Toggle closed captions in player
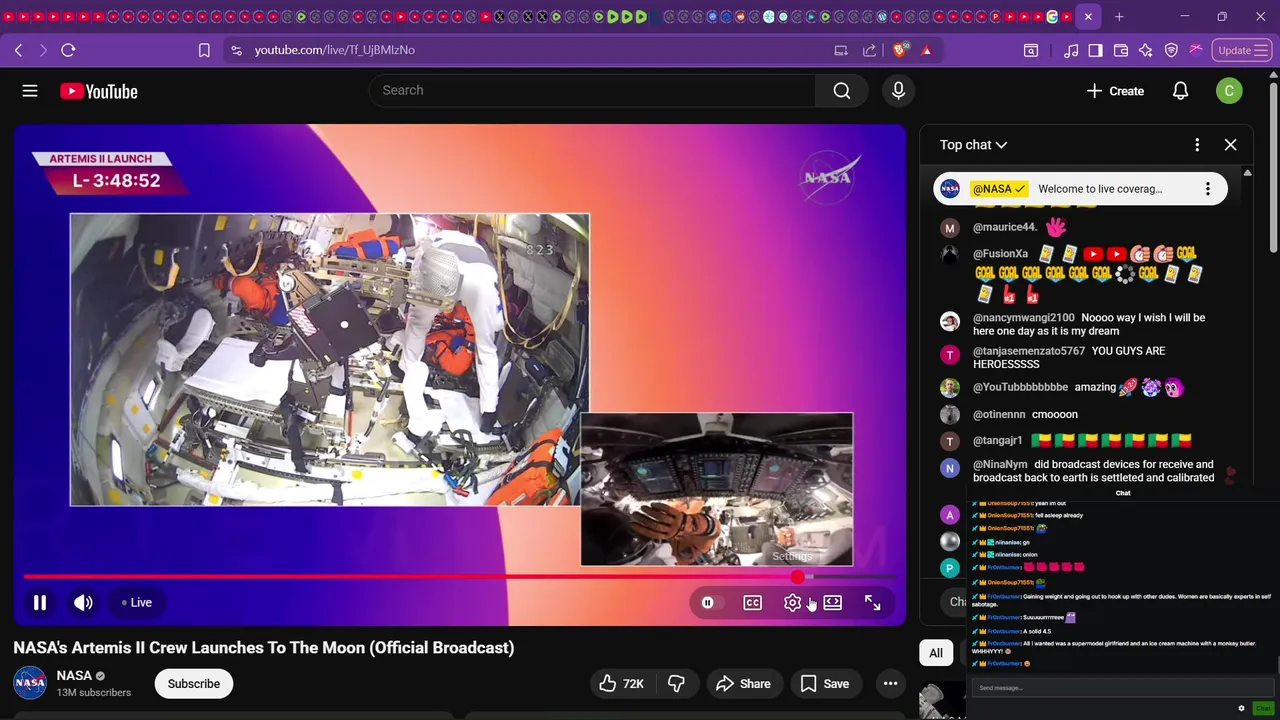 coord(752,603)
